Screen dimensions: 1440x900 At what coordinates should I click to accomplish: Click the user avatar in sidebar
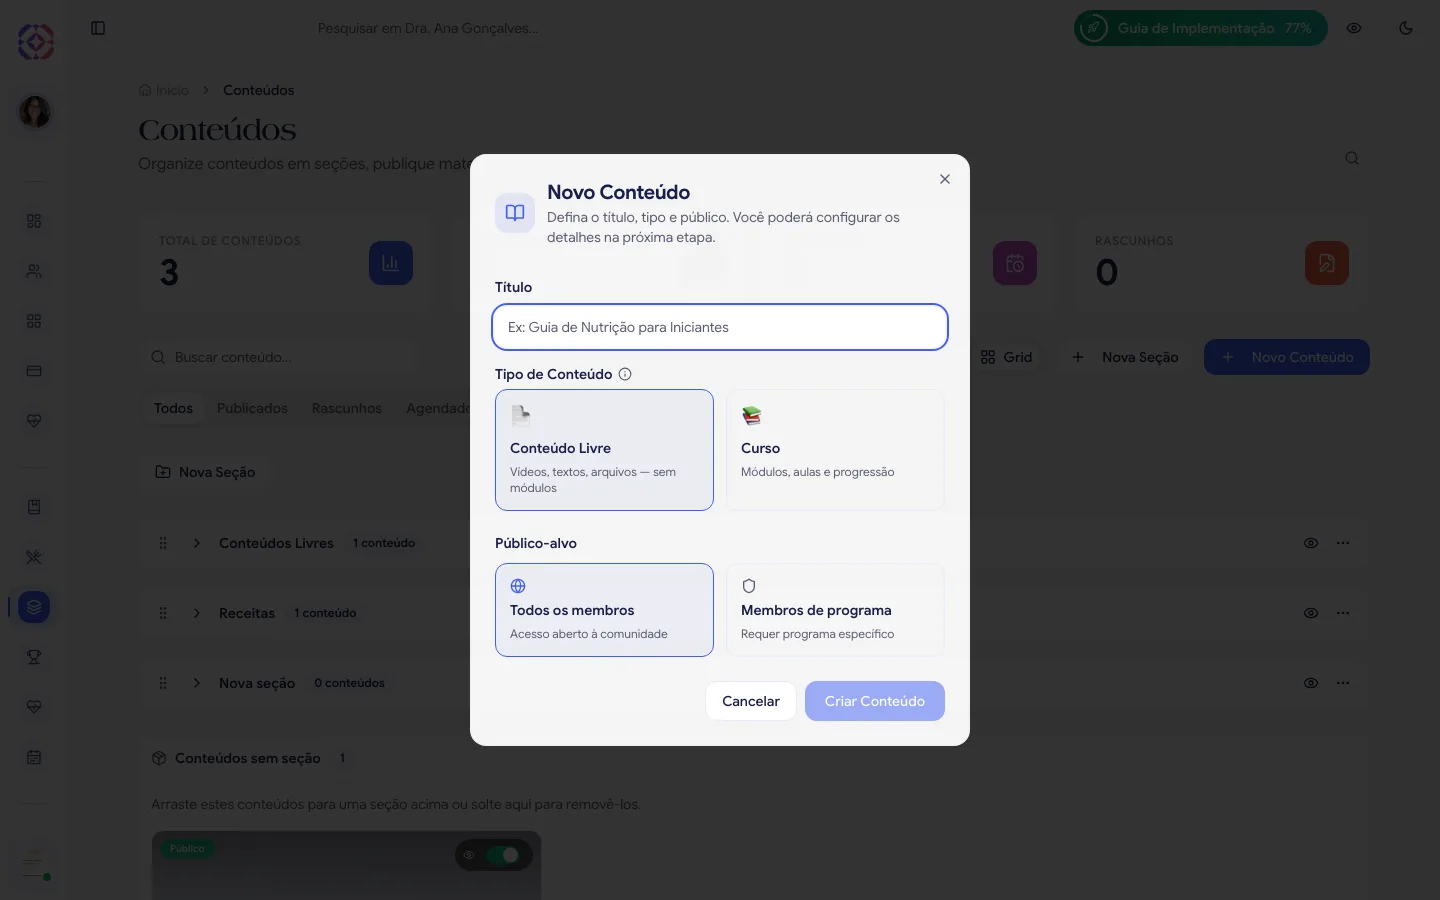(35, 111)
